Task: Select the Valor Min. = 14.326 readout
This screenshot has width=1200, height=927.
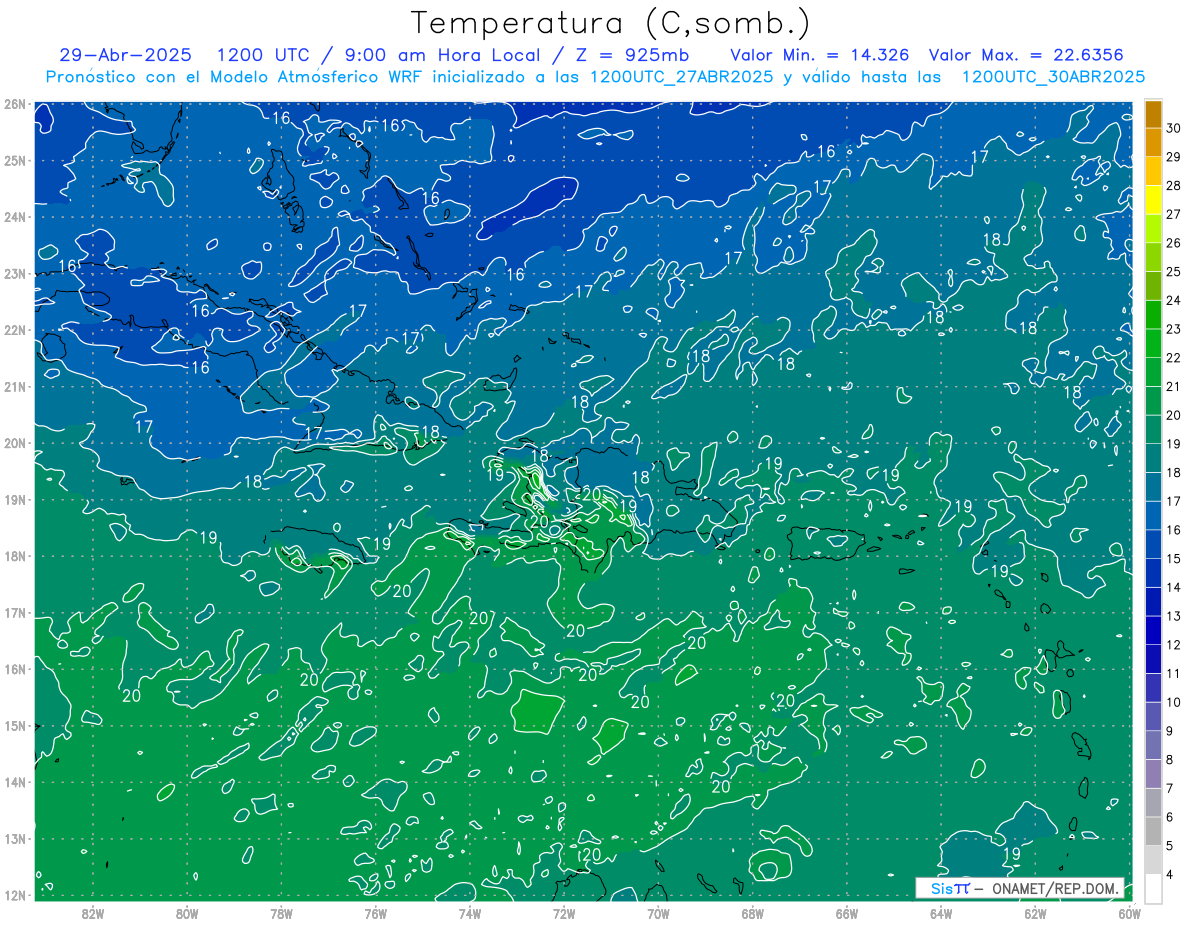Action: 822,55
